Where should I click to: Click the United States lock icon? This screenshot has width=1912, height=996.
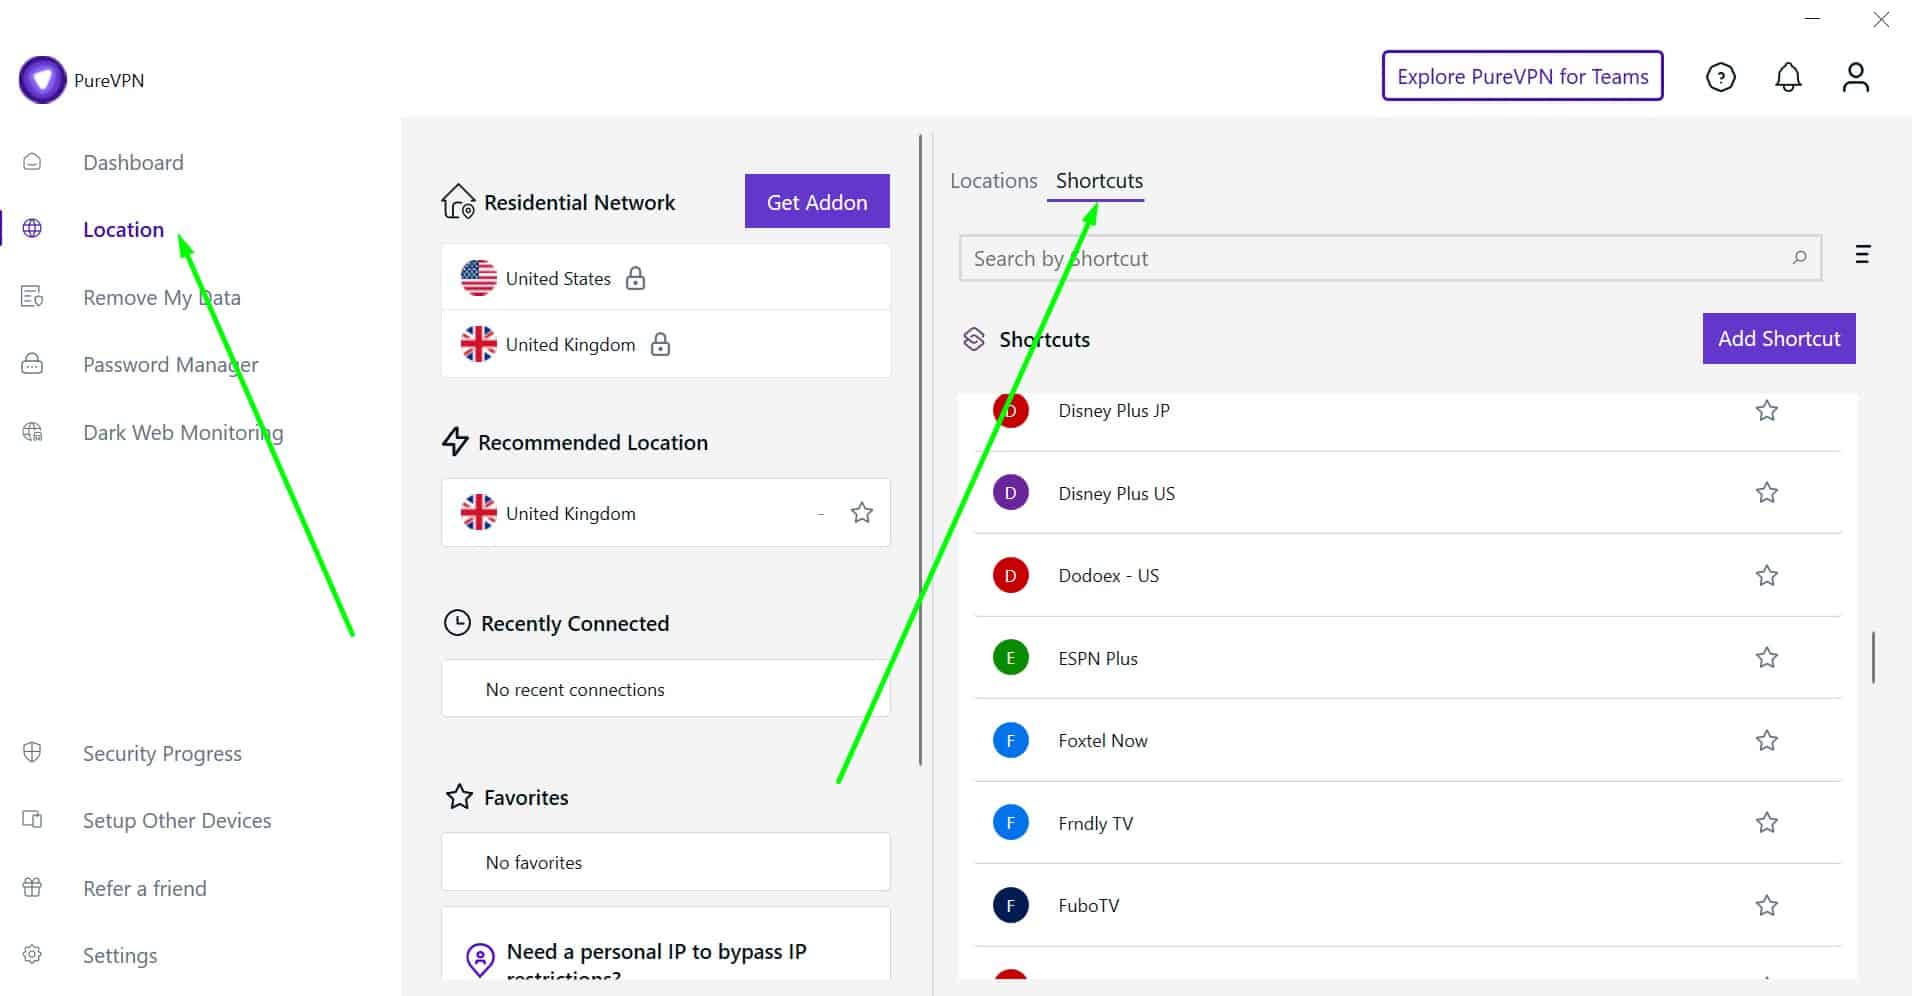635,278
